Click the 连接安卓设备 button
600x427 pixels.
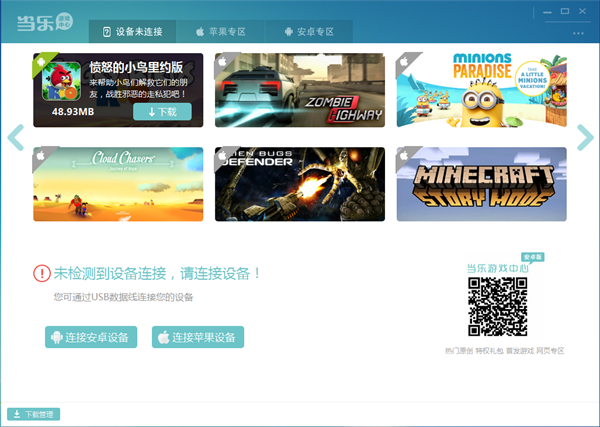[90, 337]
